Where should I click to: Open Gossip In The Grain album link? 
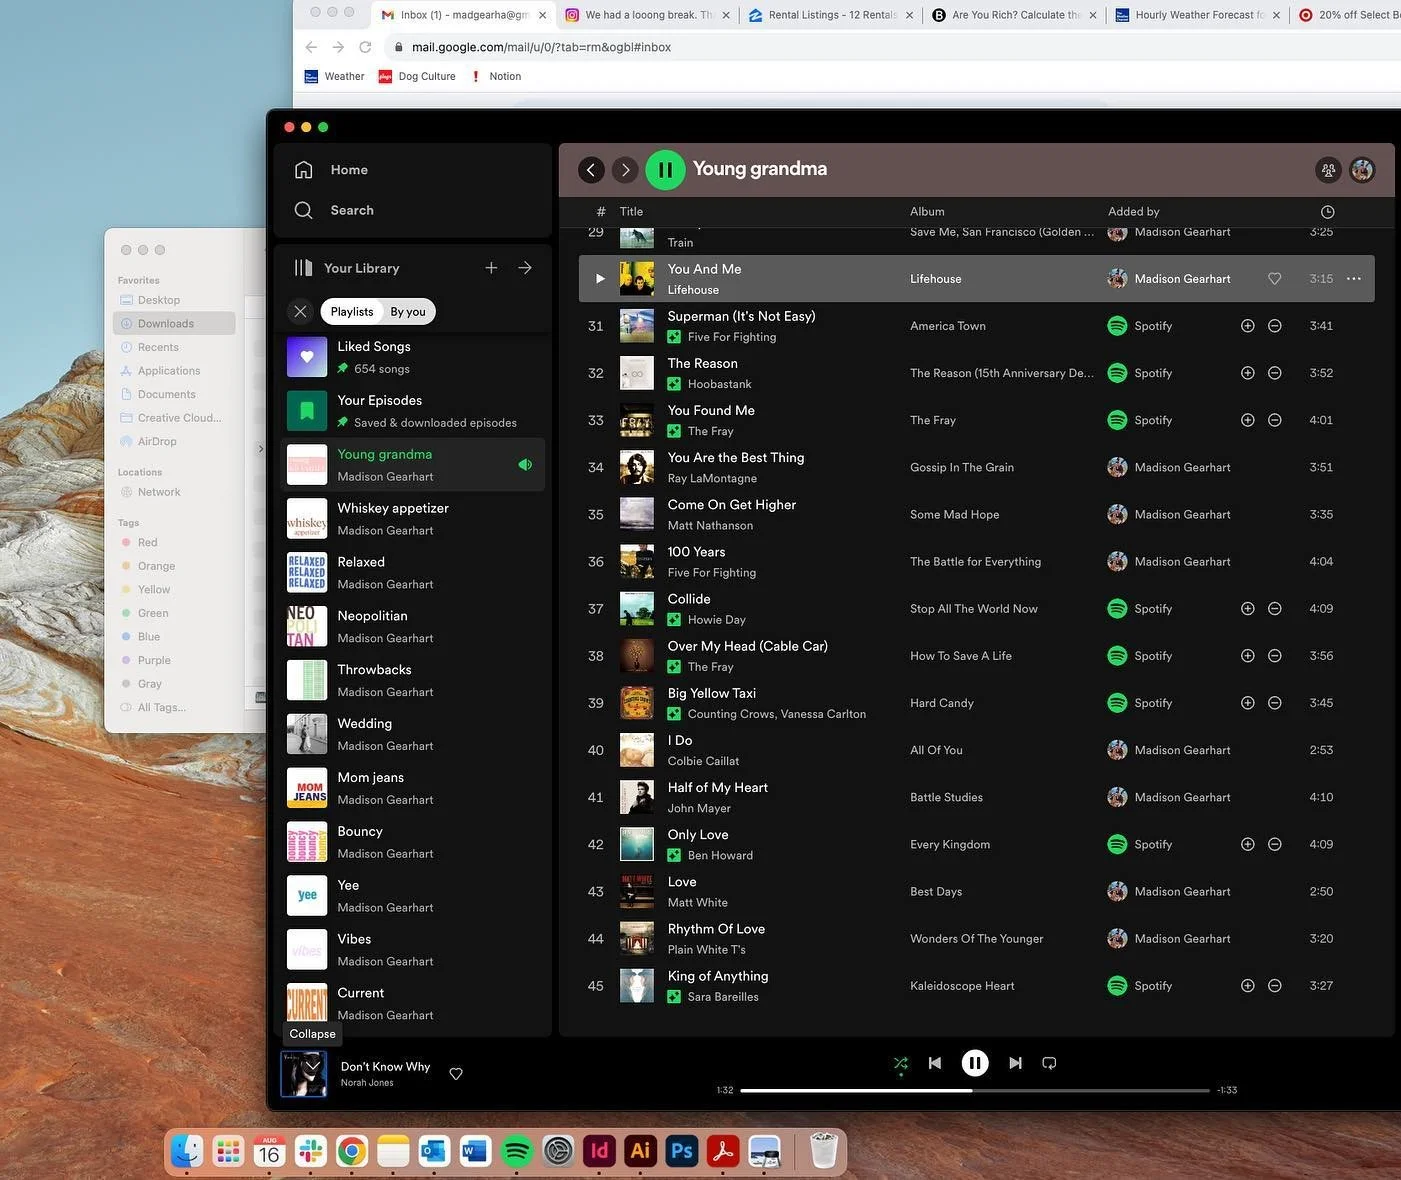962,467
